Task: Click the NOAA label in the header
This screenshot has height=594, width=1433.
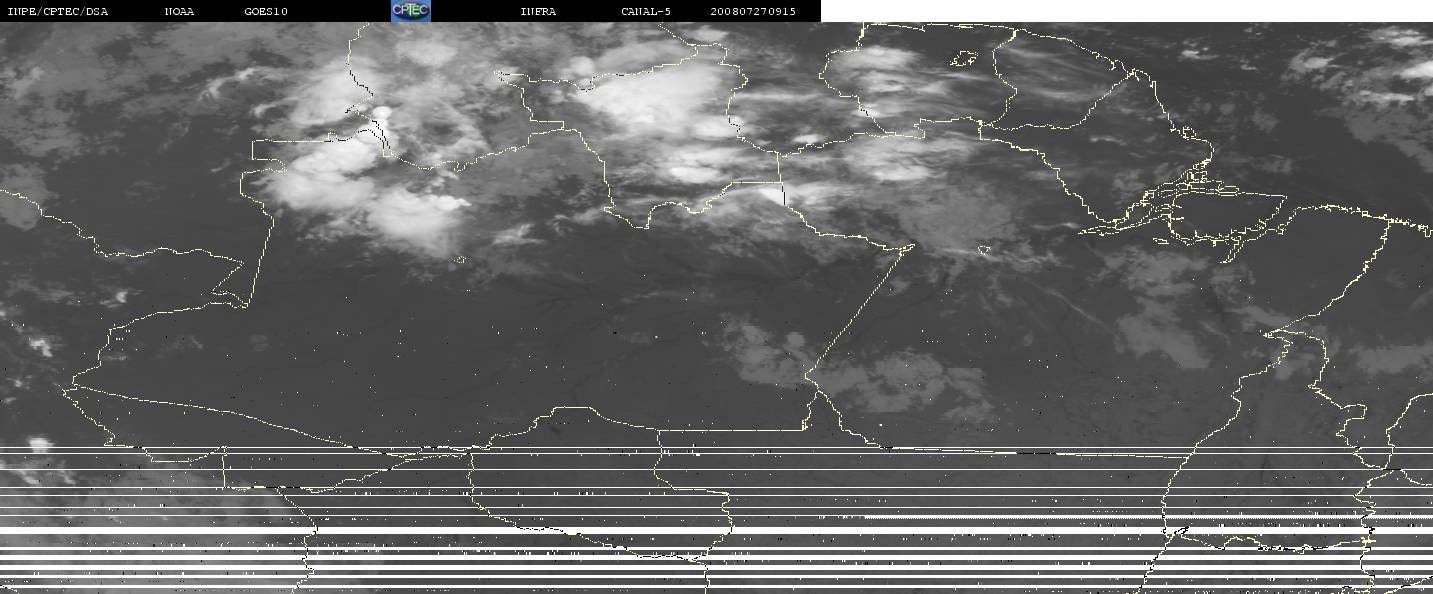Action: coord(180,11)
